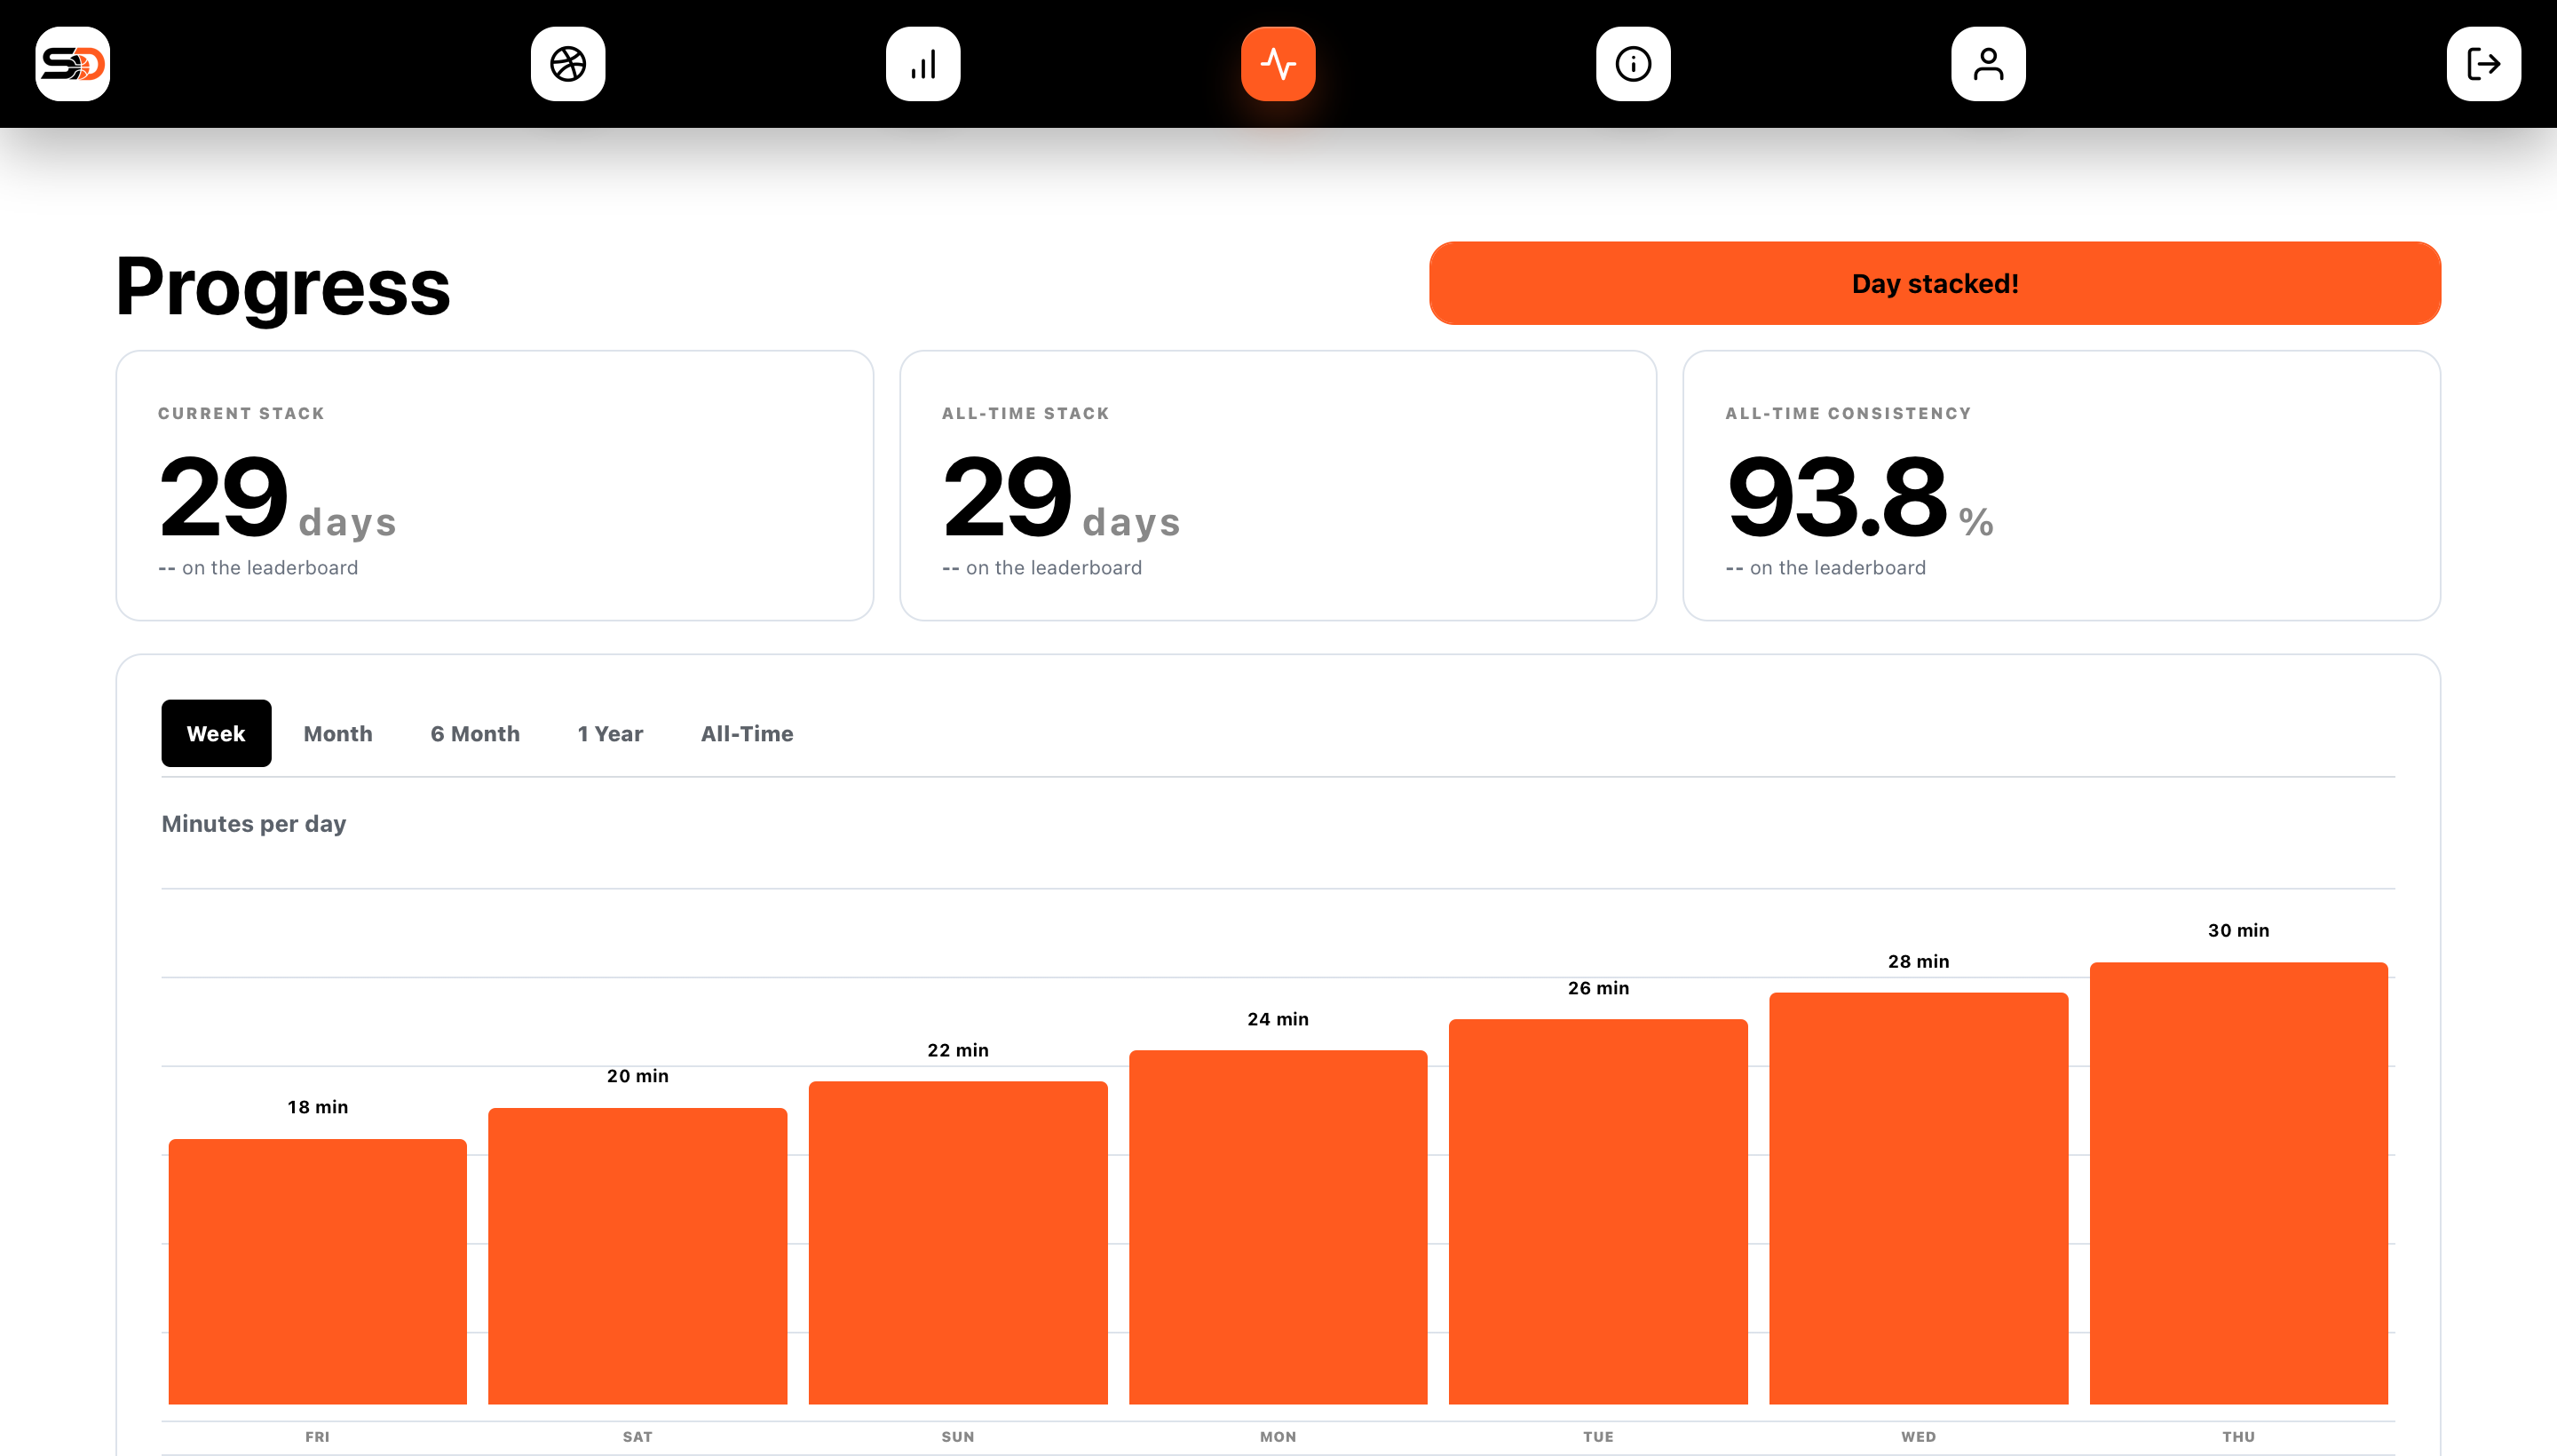Click the '30 min' label

pyautogui.click(x=2238, y=930)
